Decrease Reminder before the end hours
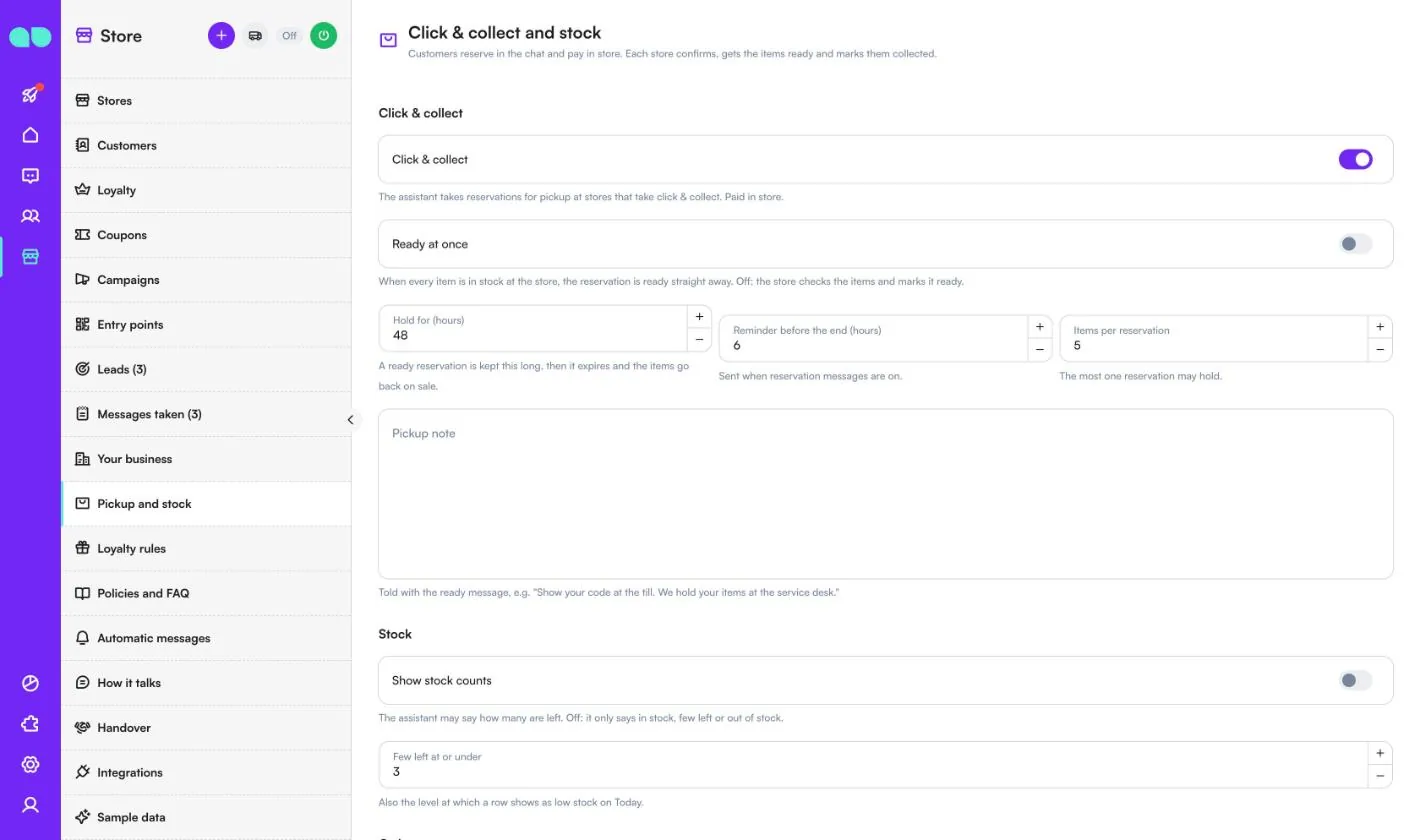The width and height of the screenshot is (1420, 840). click(1040, 350)
